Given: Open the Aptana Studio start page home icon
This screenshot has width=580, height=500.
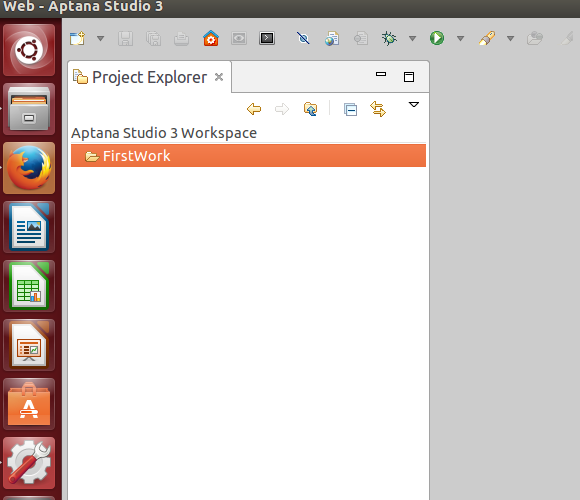Looking at the screenshot, I should [x=211, y=38].
